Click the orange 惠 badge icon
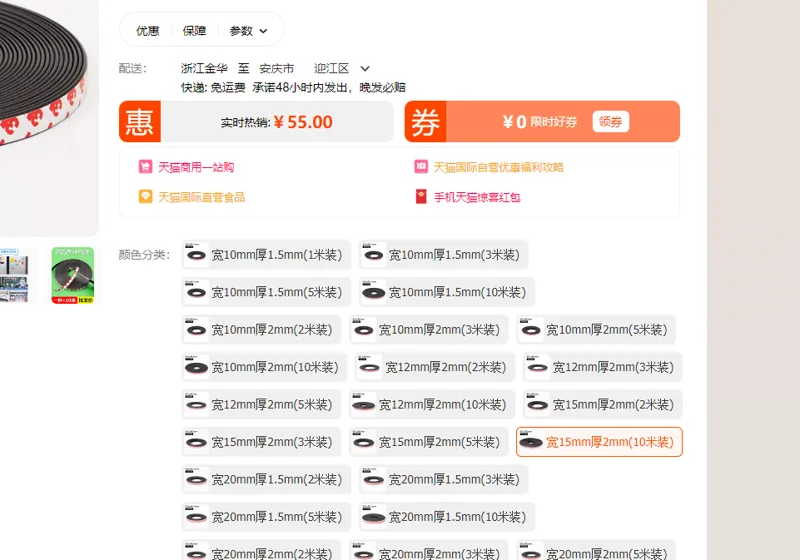This screenshot has width=800, height=560. pyautogui.click(x=140, y=121)
